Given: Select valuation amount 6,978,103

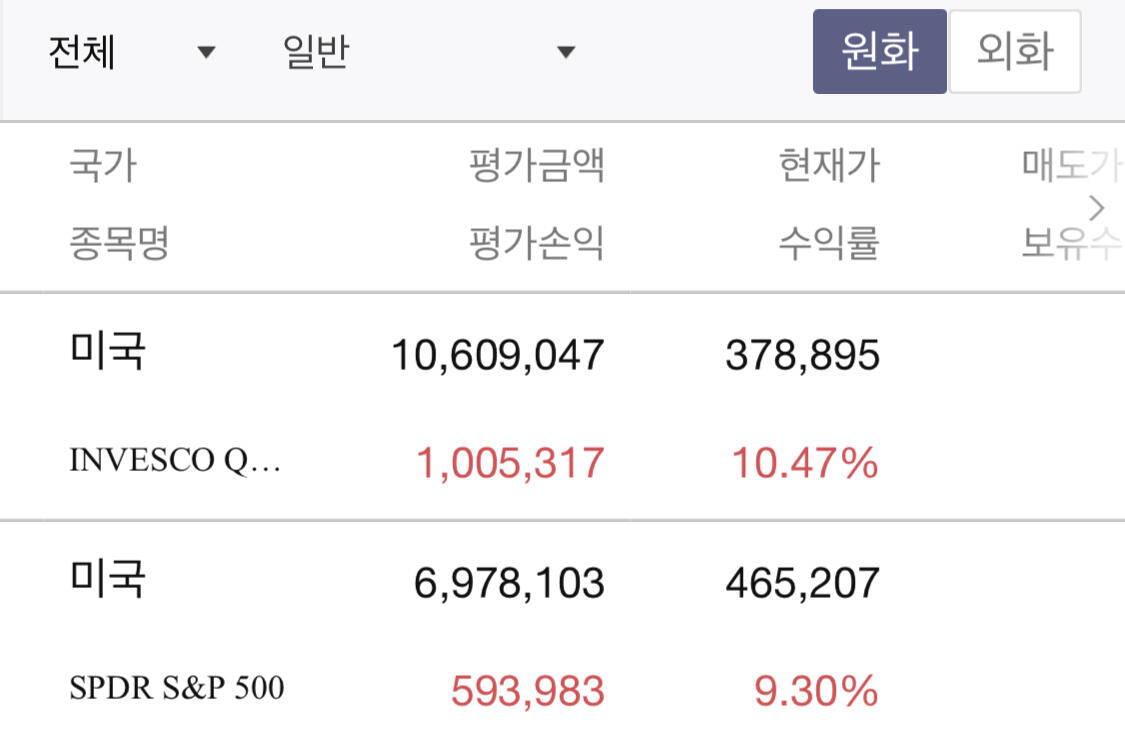Looking at the screenshot, I should [509, 582].
